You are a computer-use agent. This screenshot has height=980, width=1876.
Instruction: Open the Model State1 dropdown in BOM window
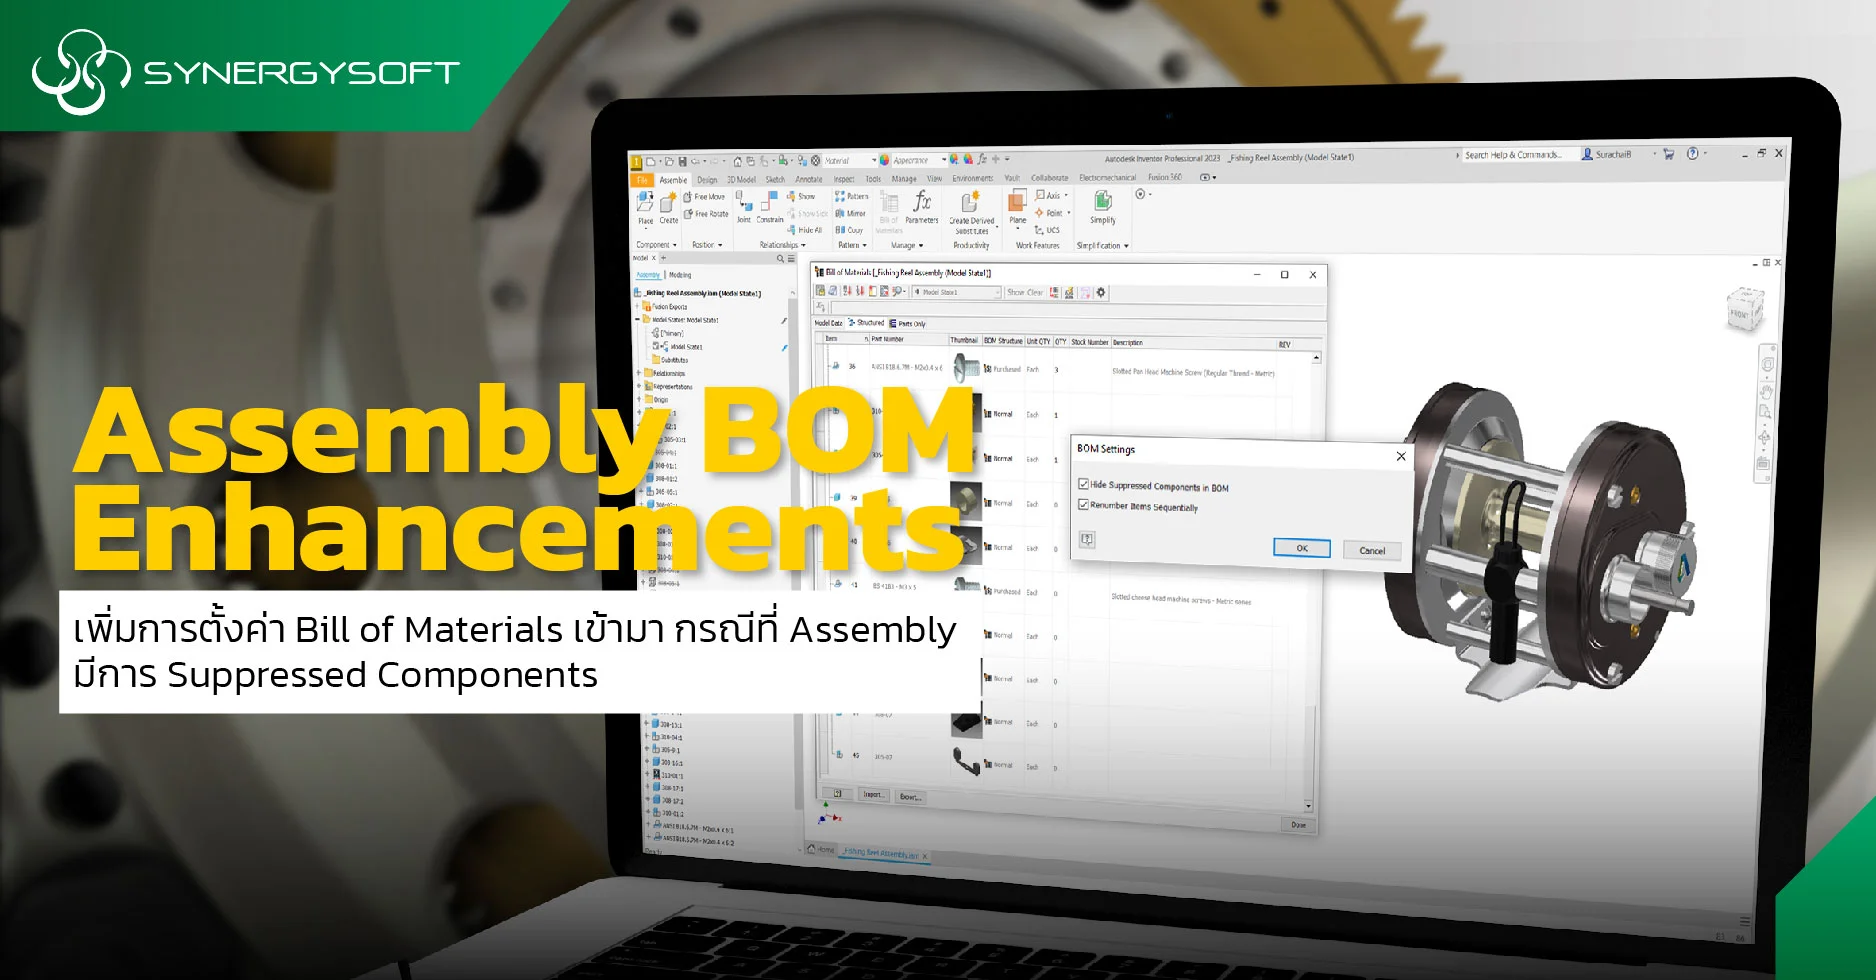pyautogui.click(x=997, y=293)
